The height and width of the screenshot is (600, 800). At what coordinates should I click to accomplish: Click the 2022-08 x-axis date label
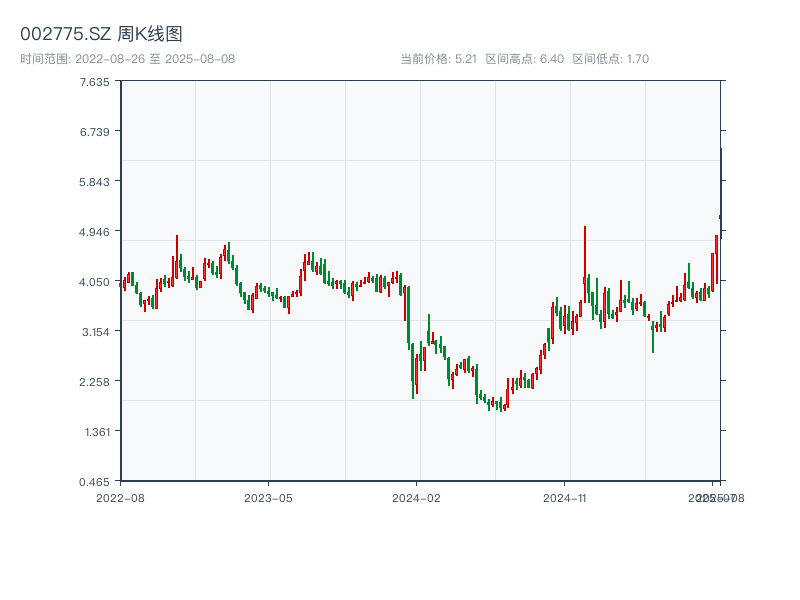click(120, 497)
